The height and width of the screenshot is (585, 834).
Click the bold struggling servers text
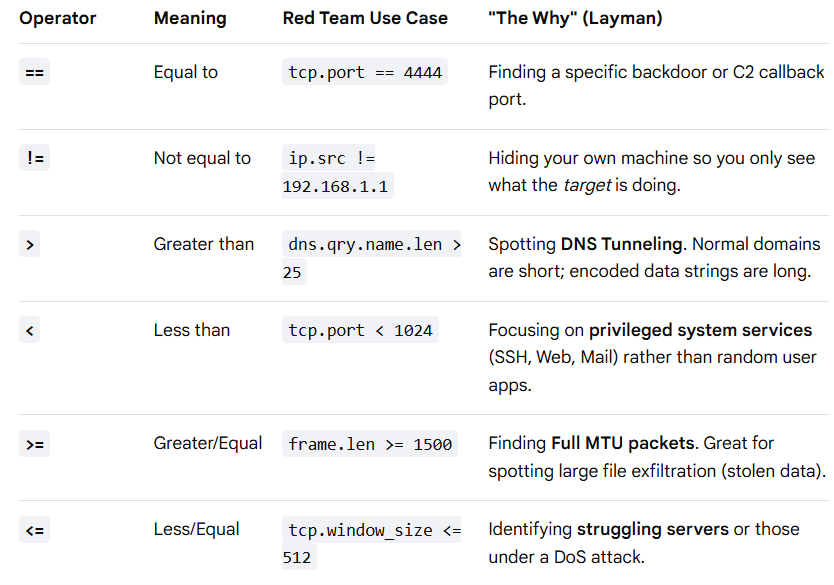(653, 530)
